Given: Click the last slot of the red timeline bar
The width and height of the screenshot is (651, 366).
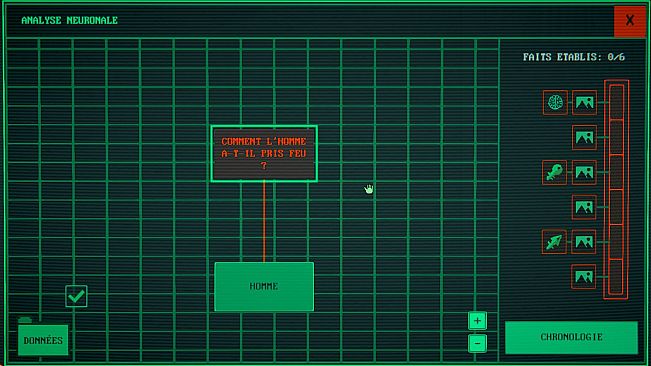Looking at the screenshot, I should [616, 276].
